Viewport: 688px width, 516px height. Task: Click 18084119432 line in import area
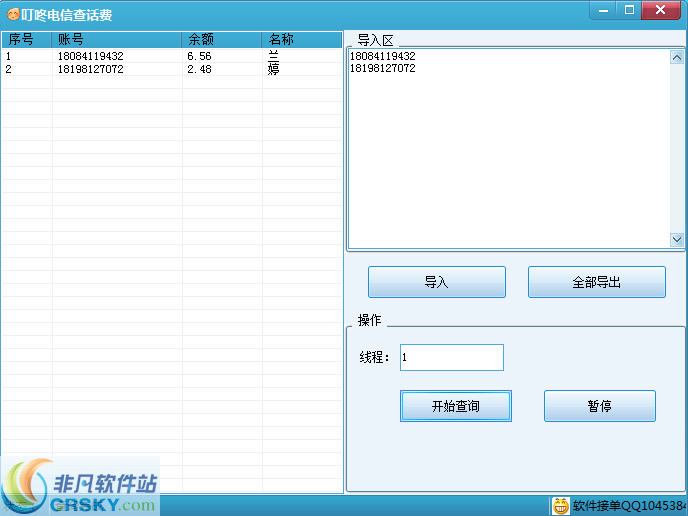383,56
